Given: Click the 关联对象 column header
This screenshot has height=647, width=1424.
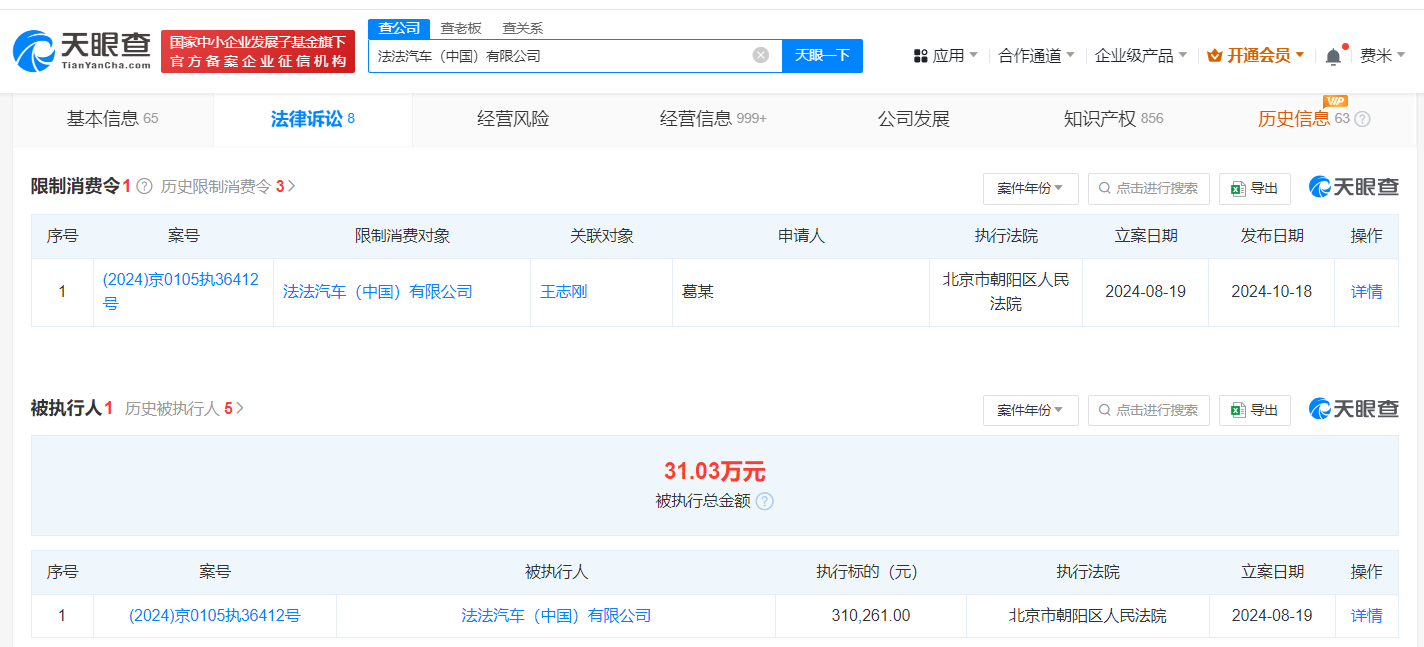Looking at the screenshot, I should tap(602, 237).
